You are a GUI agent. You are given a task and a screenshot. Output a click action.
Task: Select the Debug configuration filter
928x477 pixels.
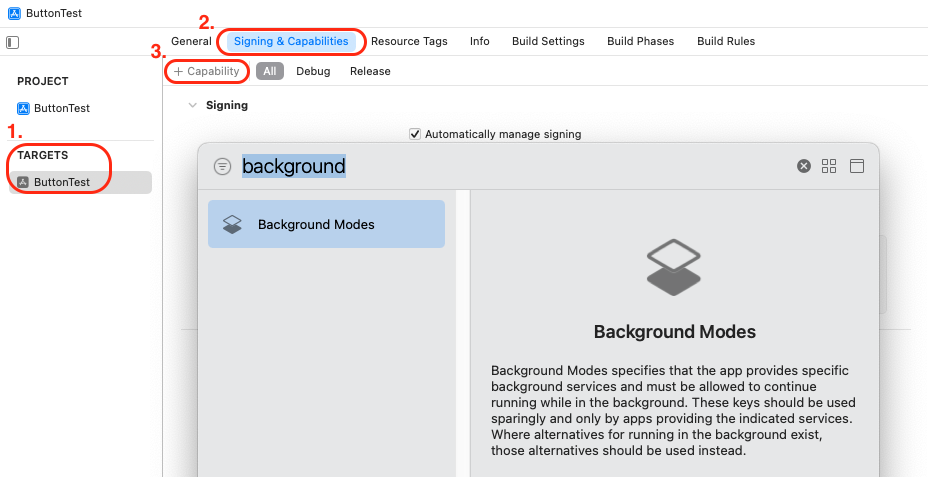point(313,71)
